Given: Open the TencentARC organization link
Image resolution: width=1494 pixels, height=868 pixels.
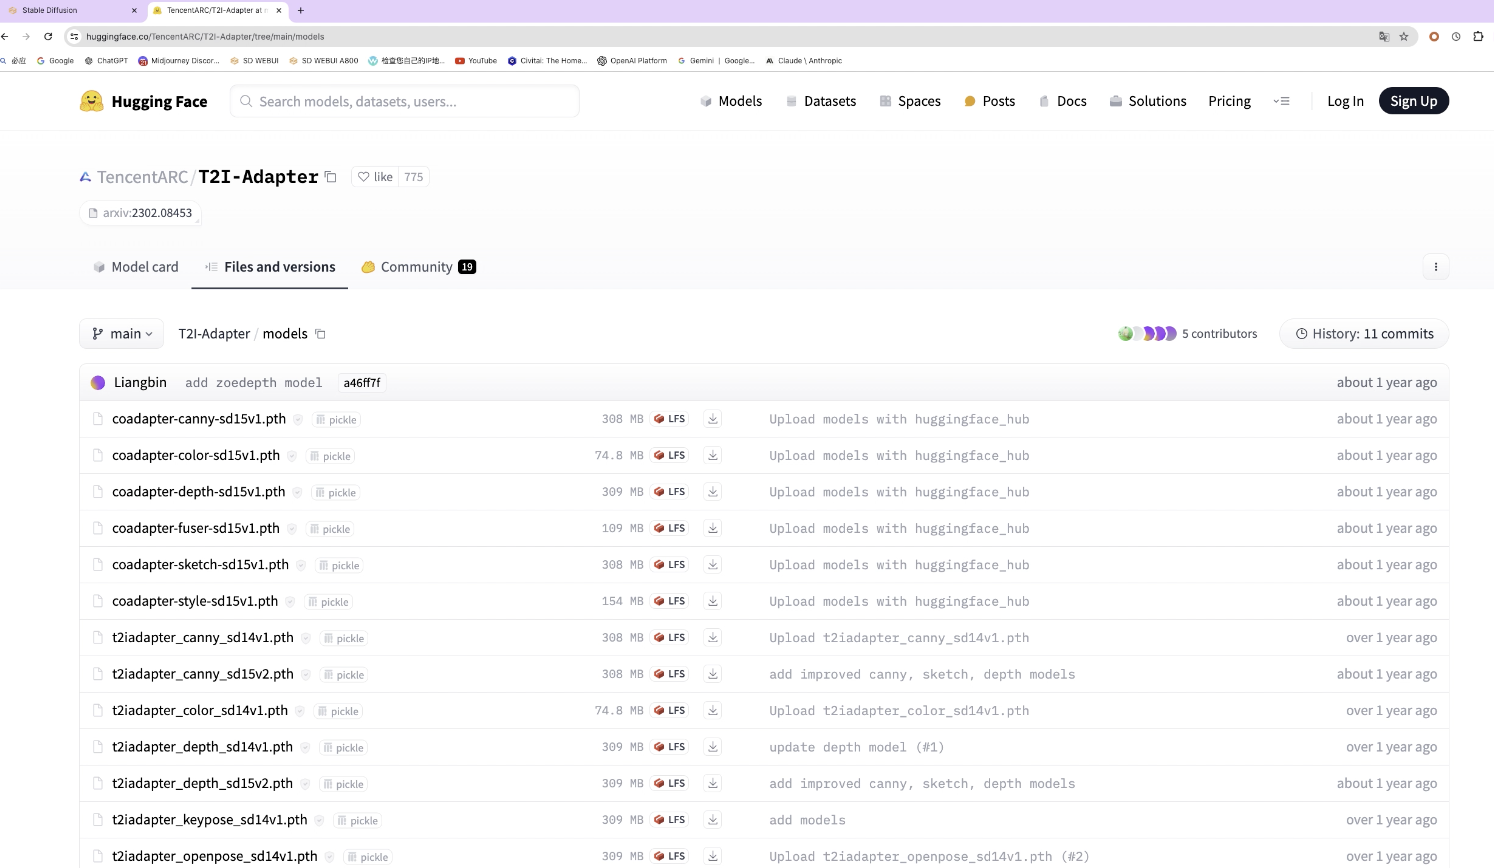Looking at the screenshot, I should [142, 177].
